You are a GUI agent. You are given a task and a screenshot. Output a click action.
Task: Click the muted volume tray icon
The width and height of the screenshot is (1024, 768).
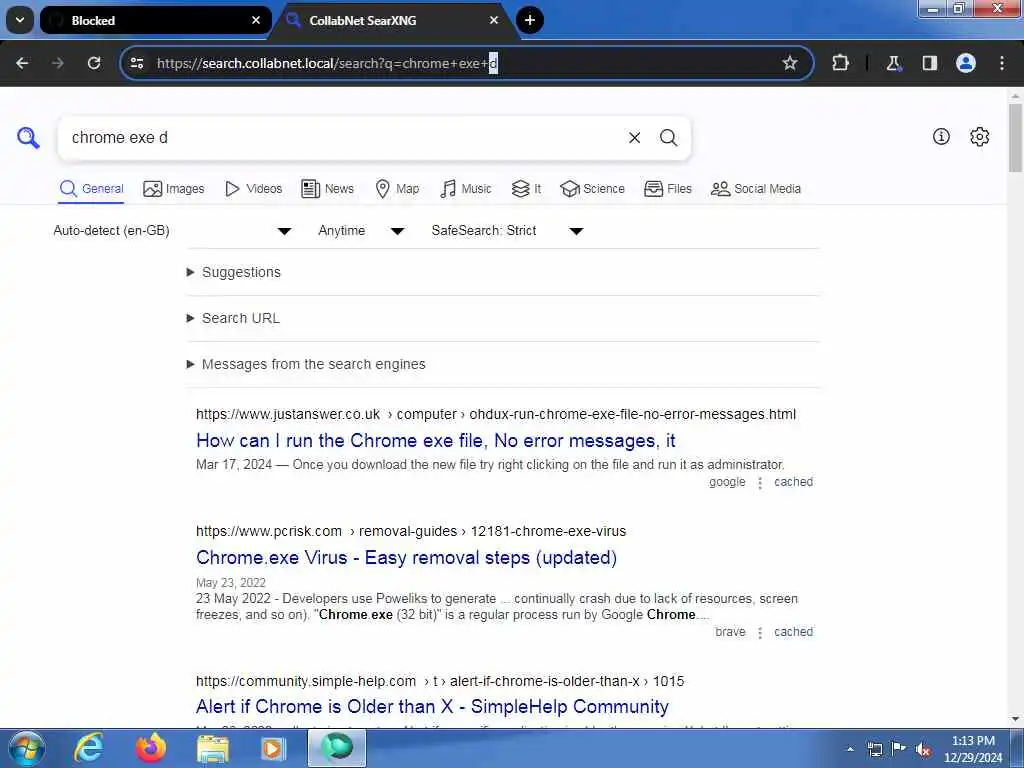click(923, 749)
